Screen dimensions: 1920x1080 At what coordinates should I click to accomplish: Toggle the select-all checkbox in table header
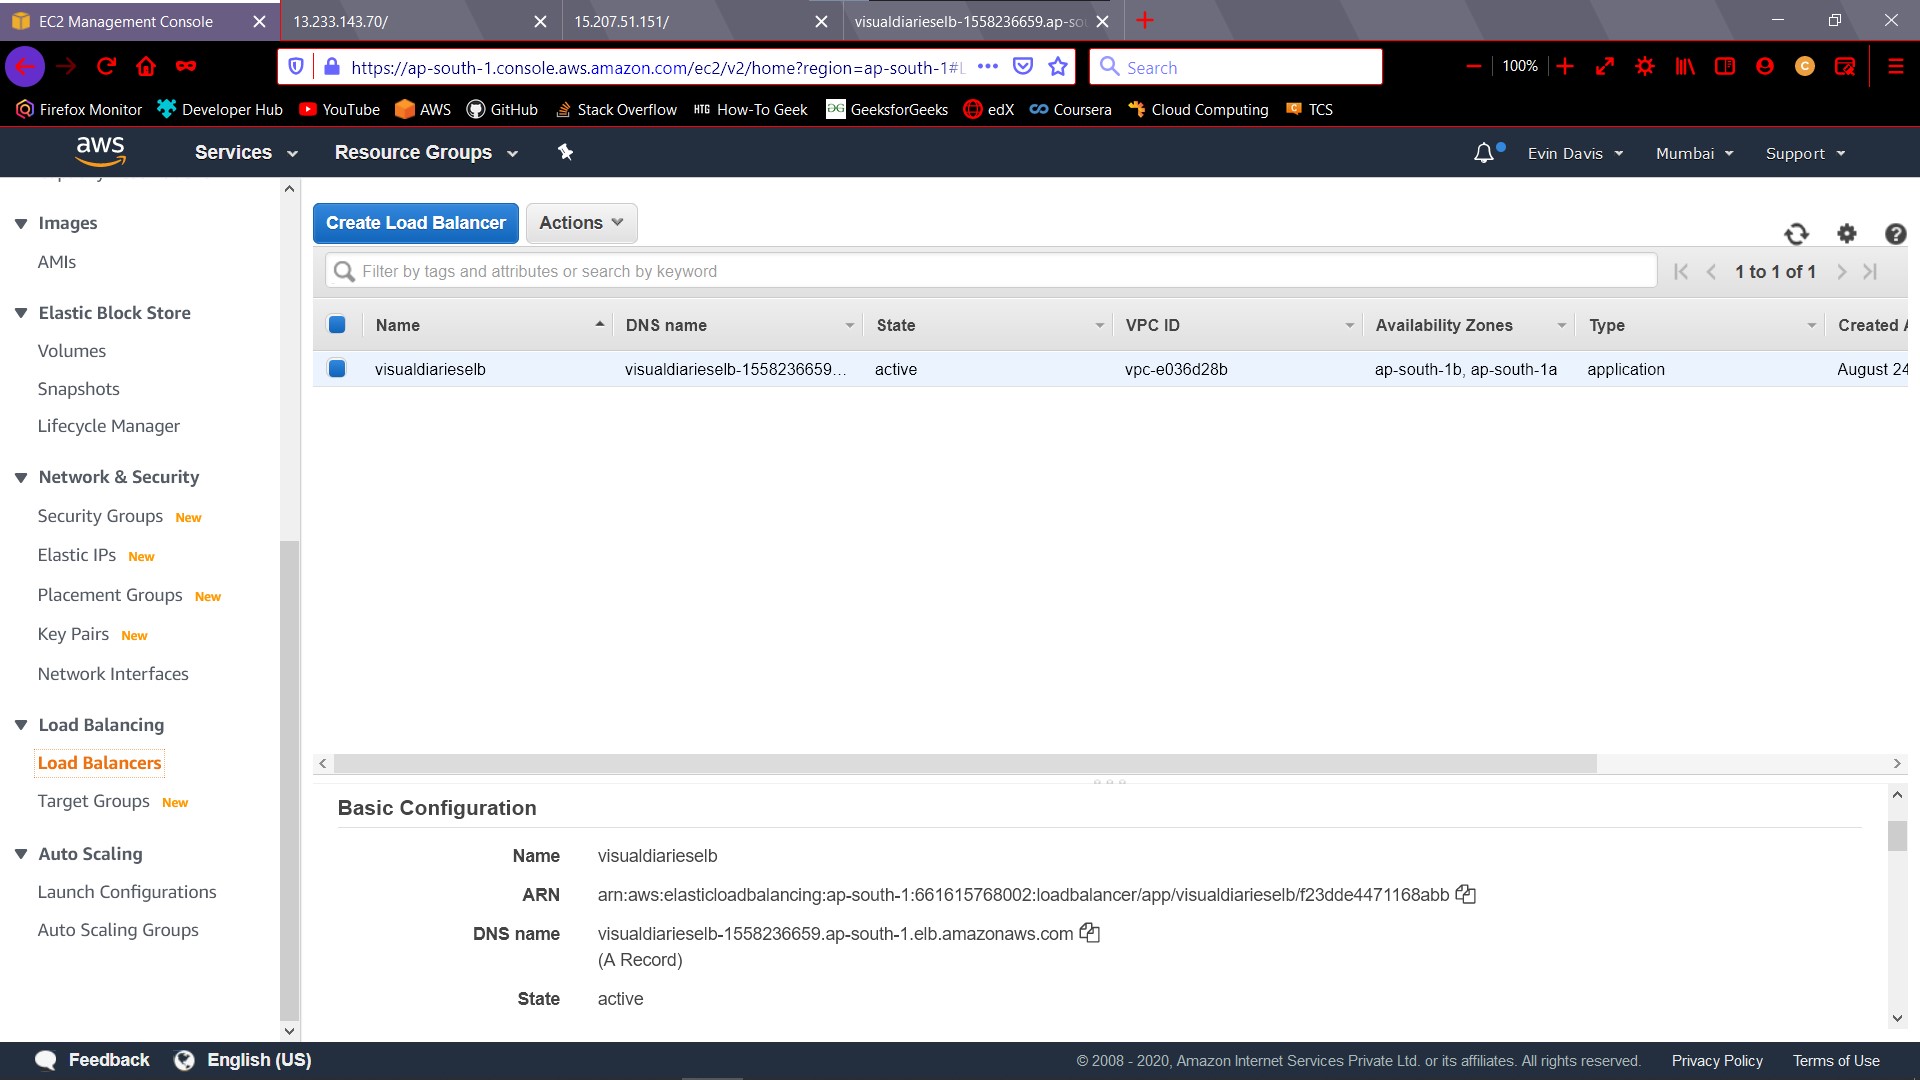337,324
